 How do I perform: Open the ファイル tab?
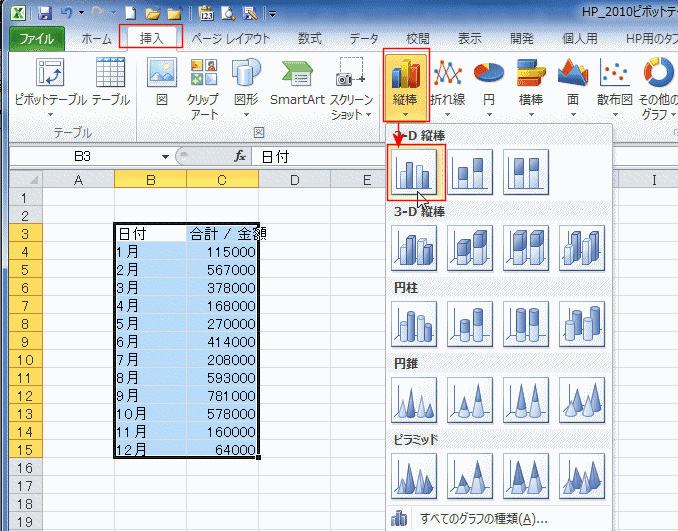click(37, 38)
